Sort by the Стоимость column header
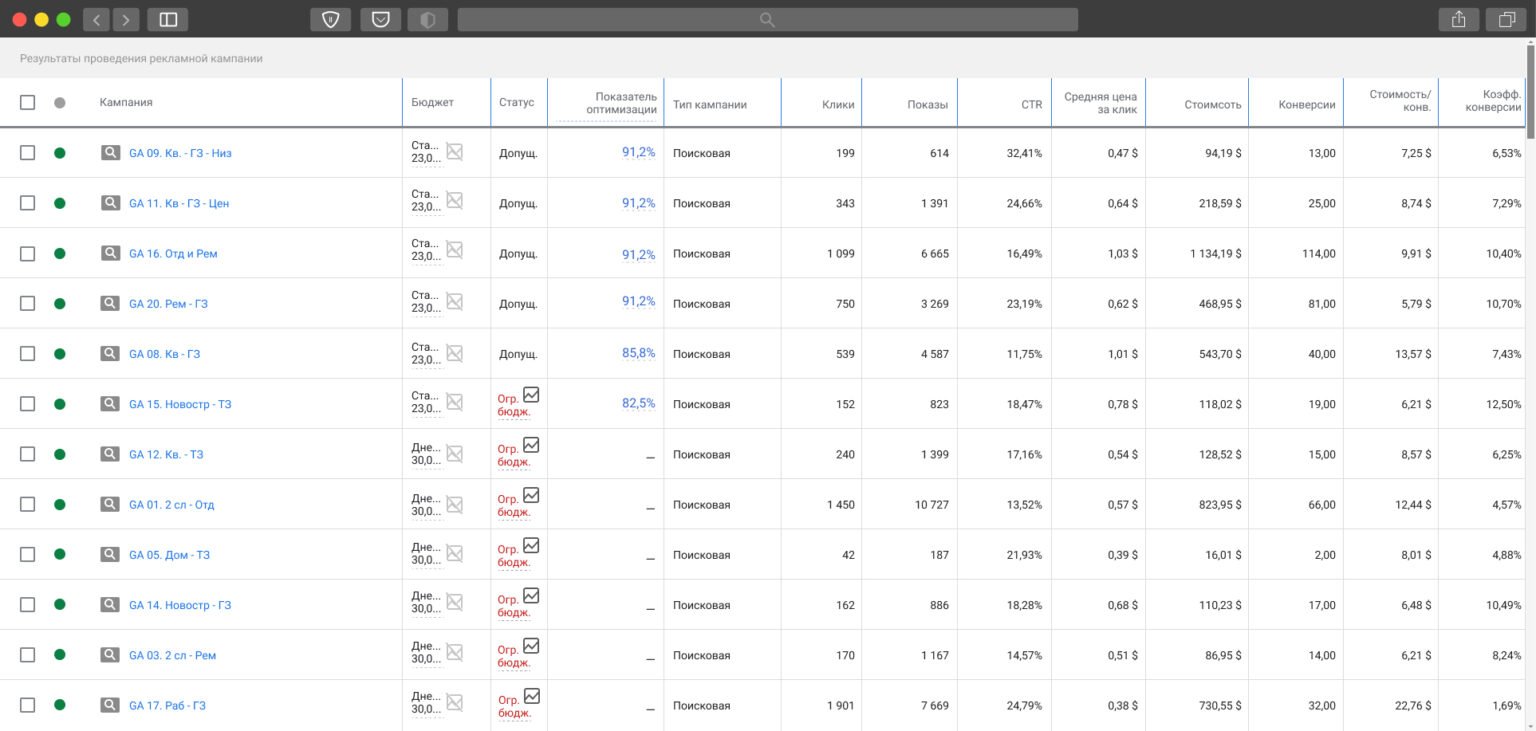Screen dimensions: 1536x731 (x=1212, y=105)
